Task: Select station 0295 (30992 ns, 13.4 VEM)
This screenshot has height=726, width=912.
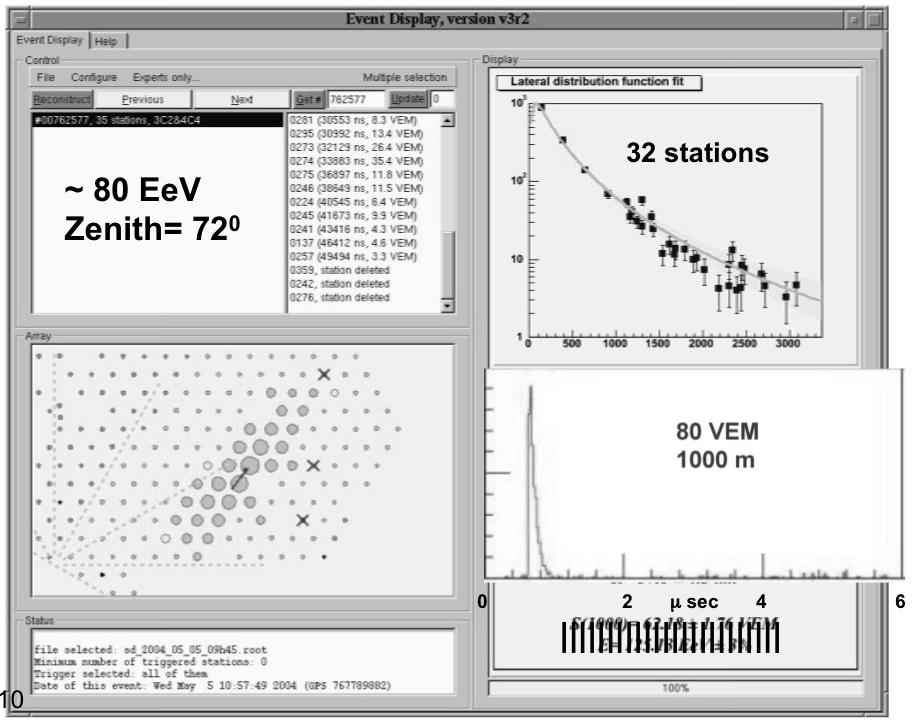Action: (356, 134)
